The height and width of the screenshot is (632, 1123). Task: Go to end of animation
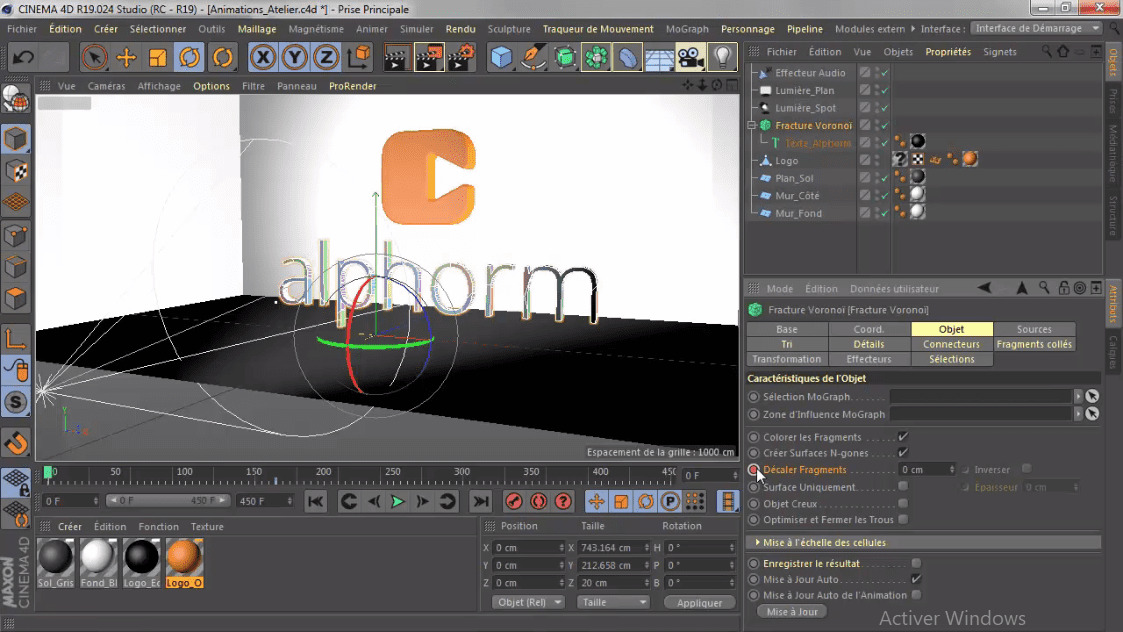pos(481,502)
